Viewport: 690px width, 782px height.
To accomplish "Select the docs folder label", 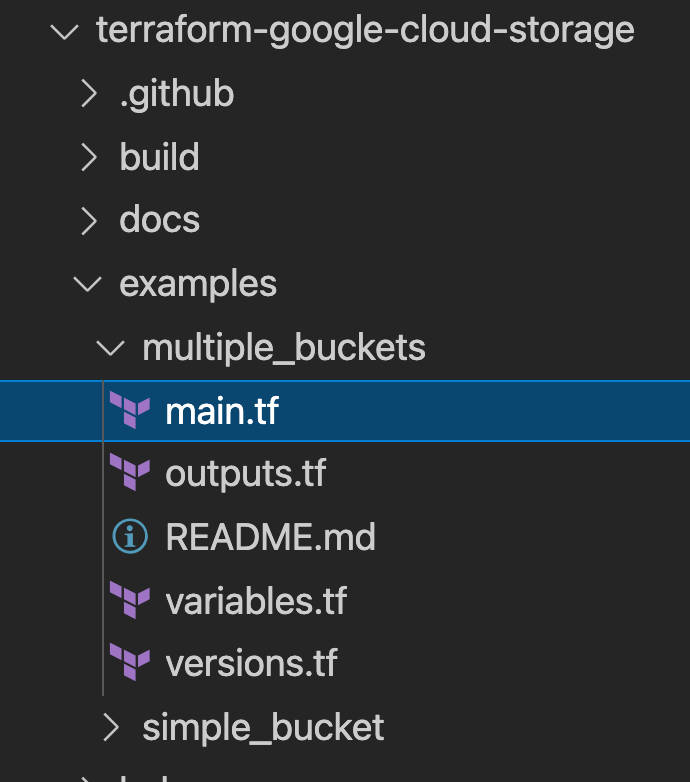I will (x=160, y=220).
